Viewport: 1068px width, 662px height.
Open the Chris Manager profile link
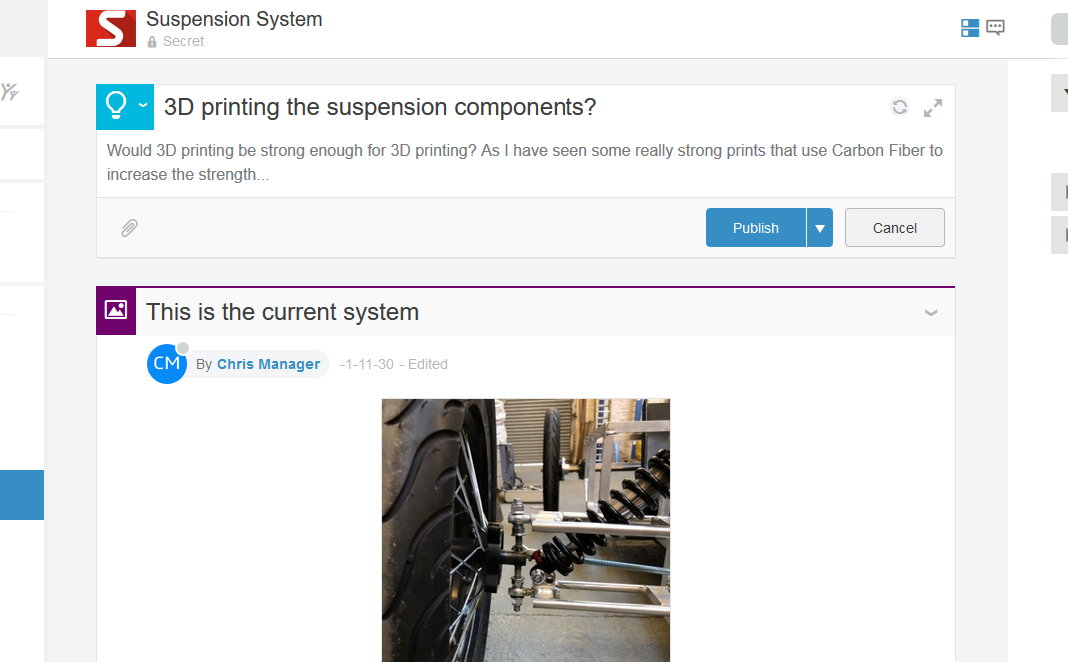[x=268, y=364]
